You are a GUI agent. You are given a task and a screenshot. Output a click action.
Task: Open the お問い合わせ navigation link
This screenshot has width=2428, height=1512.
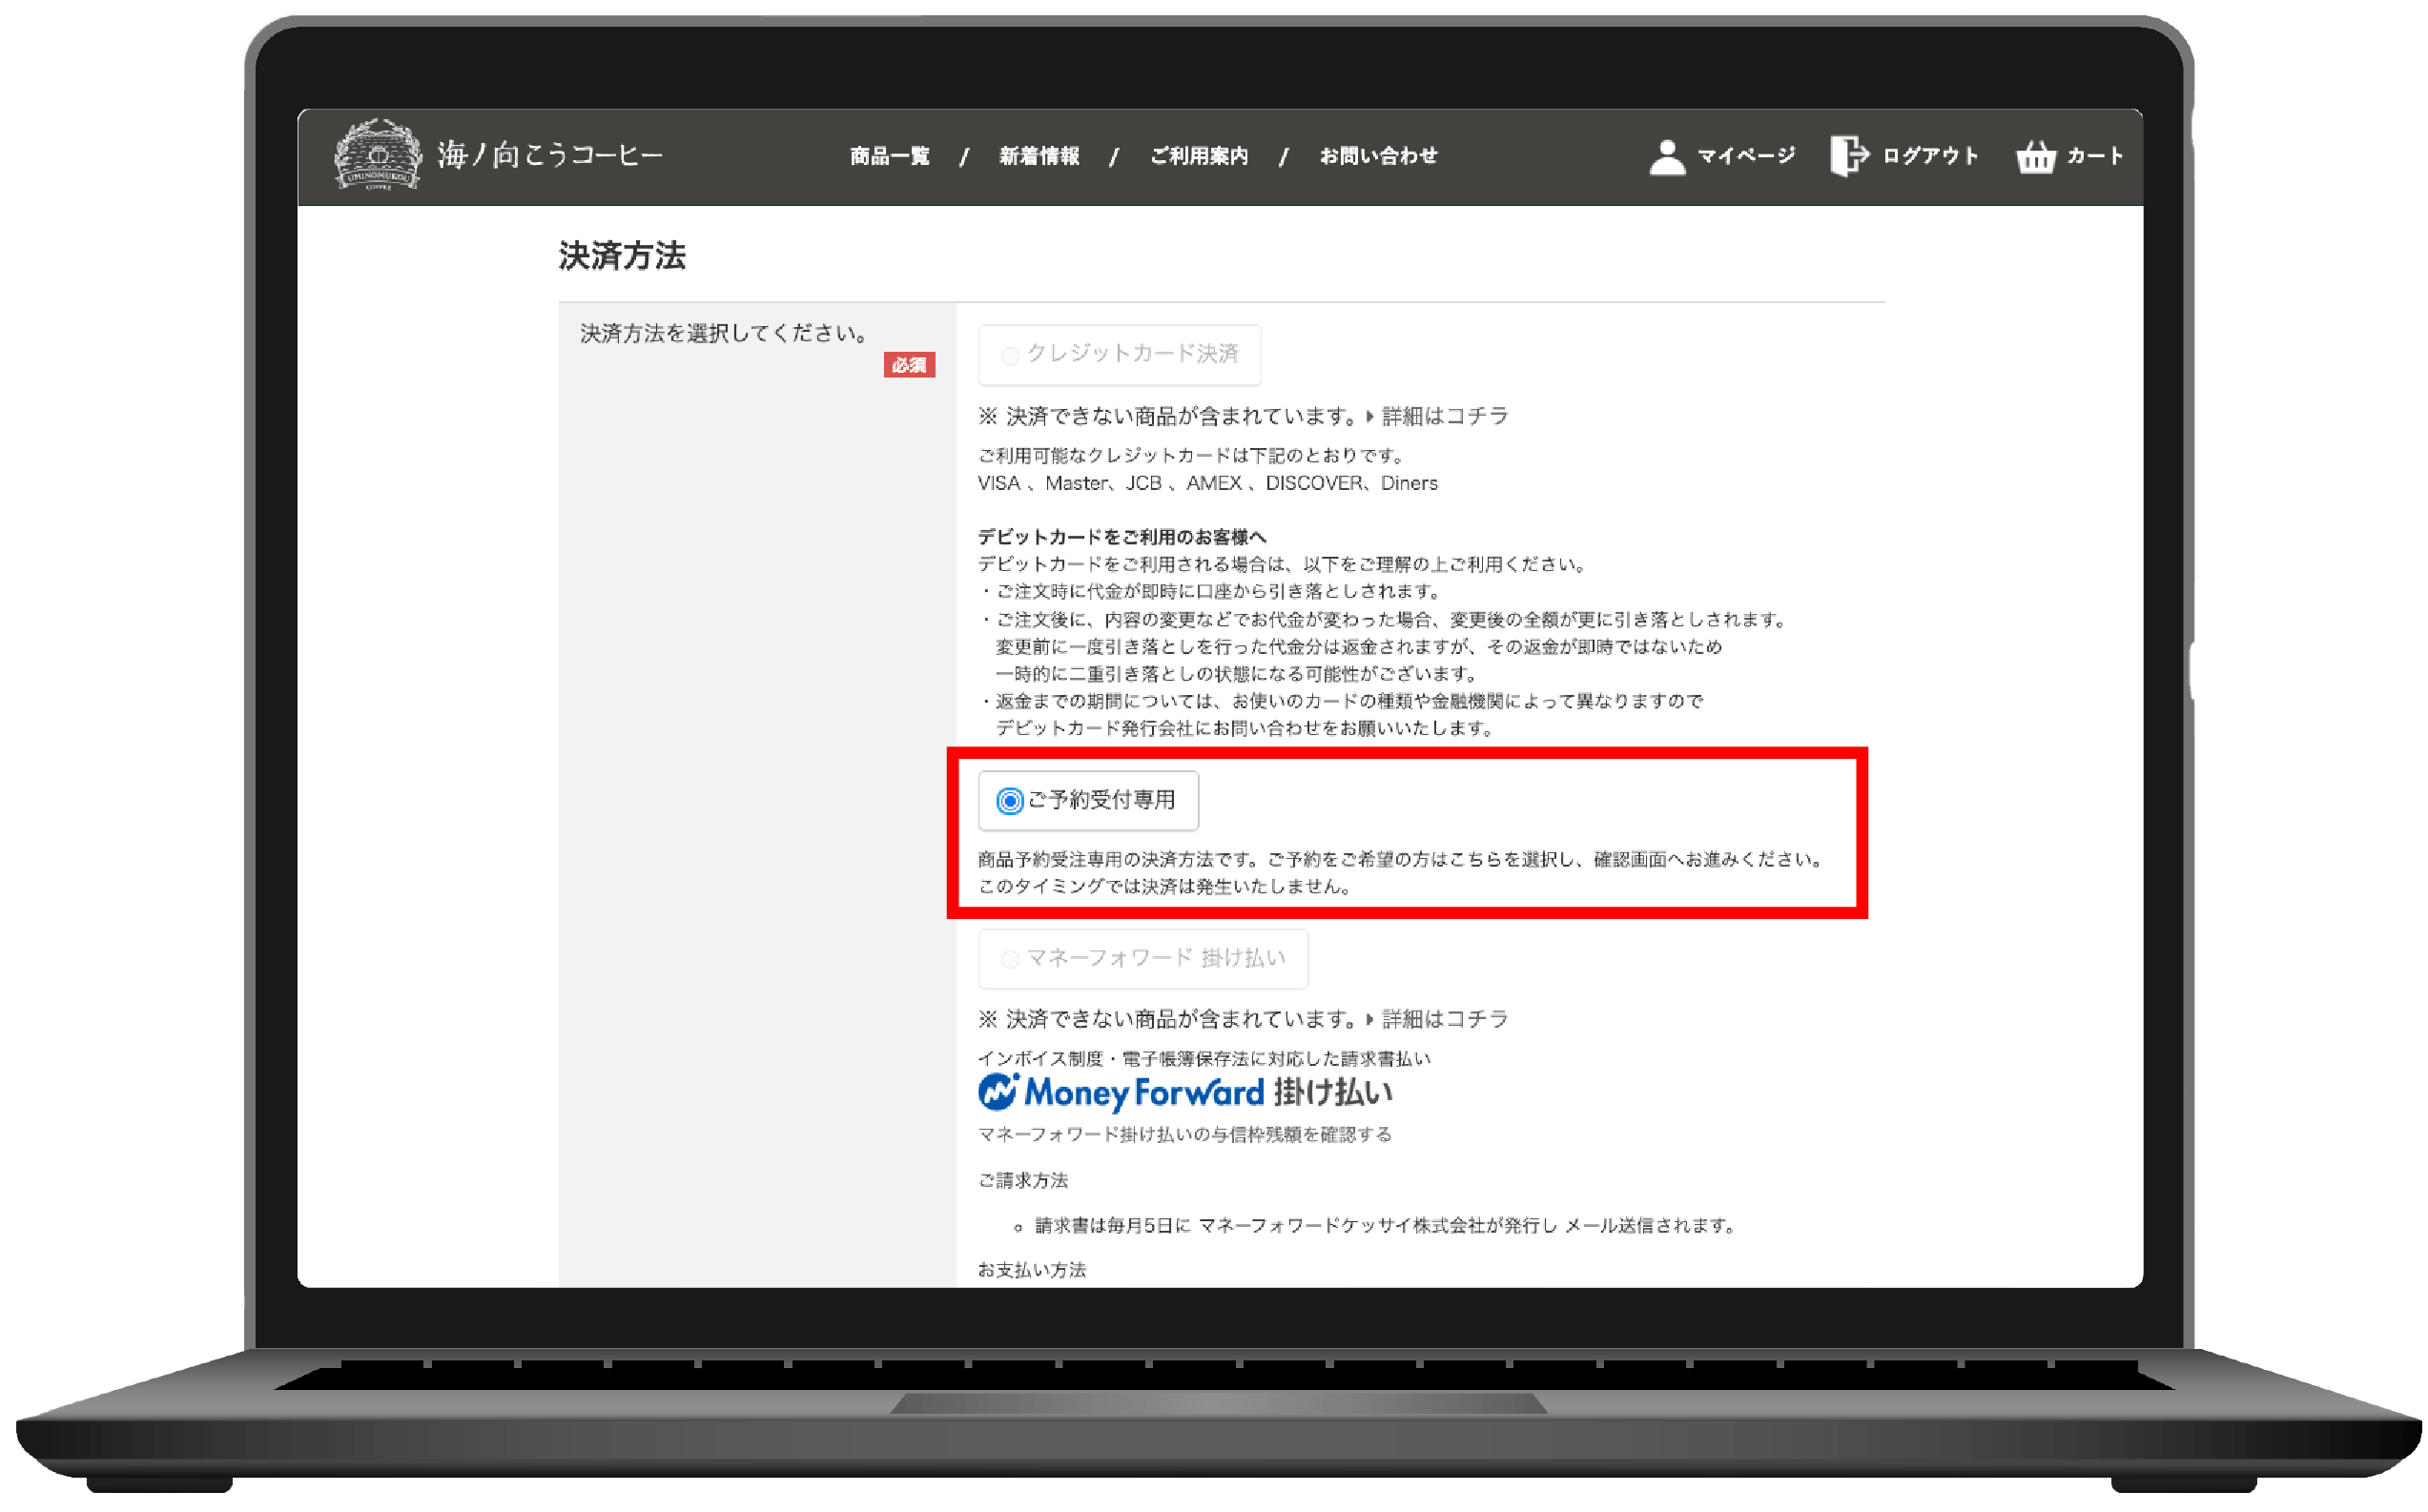(1378, 156)
